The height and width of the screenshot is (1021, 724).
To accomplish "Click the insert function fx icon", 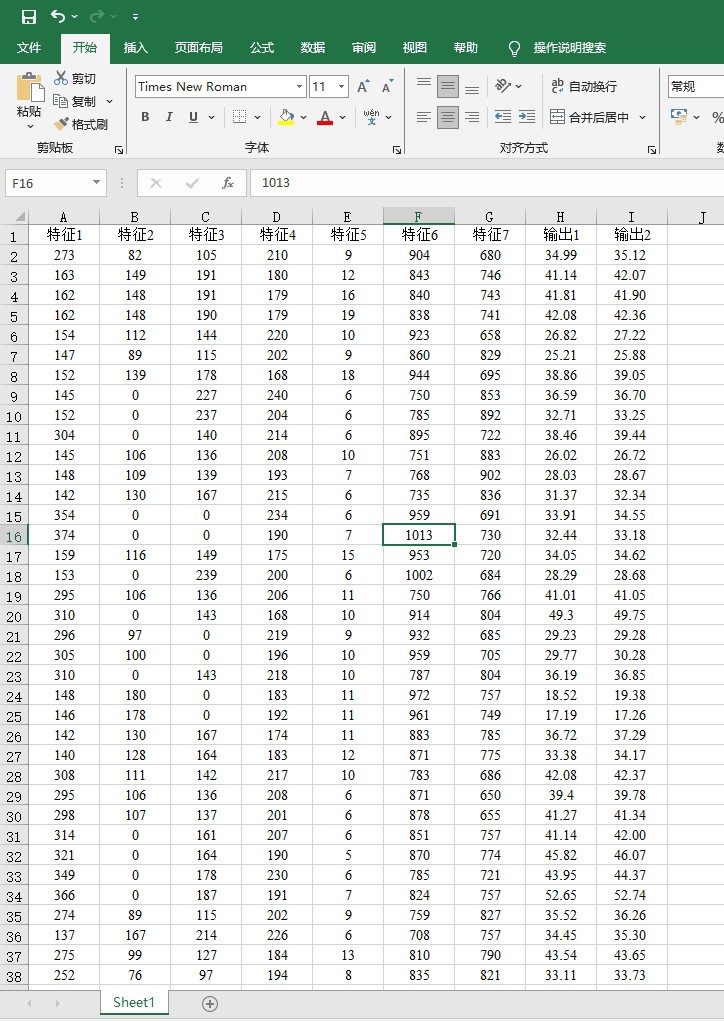I will pyautogui.click(x=228, y=183).
